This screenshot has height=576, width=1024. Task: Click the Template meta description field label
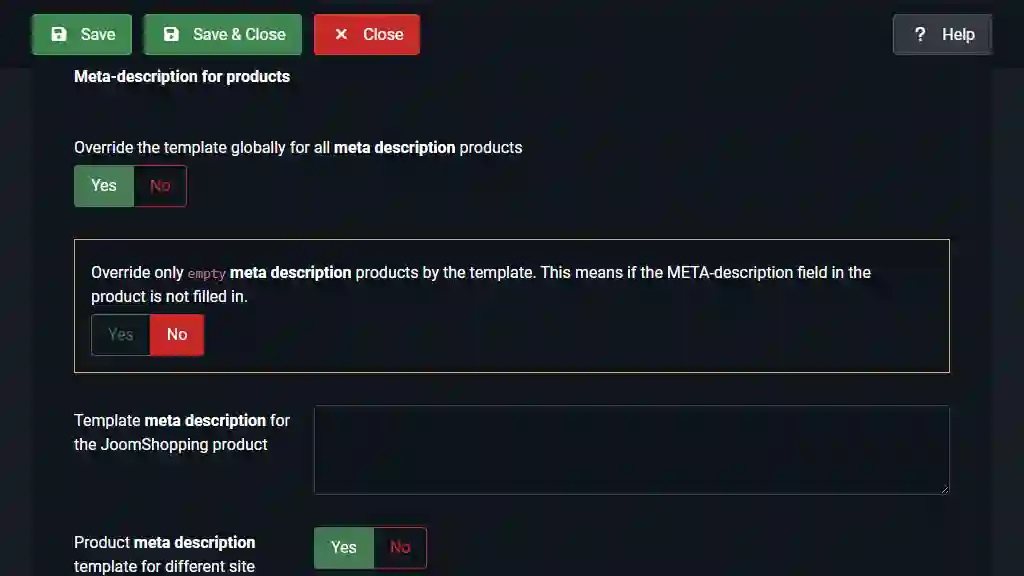[x=182, y=432]
